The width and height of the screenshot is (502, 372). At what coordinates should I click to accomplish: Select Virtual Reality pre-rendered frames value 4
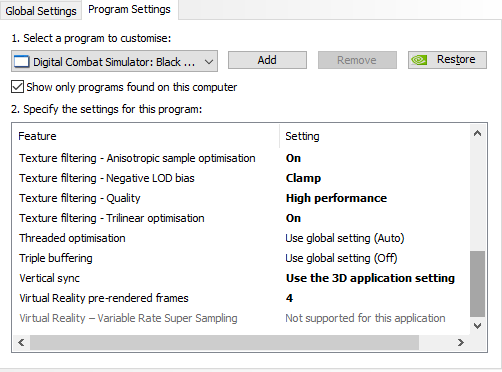289,298
